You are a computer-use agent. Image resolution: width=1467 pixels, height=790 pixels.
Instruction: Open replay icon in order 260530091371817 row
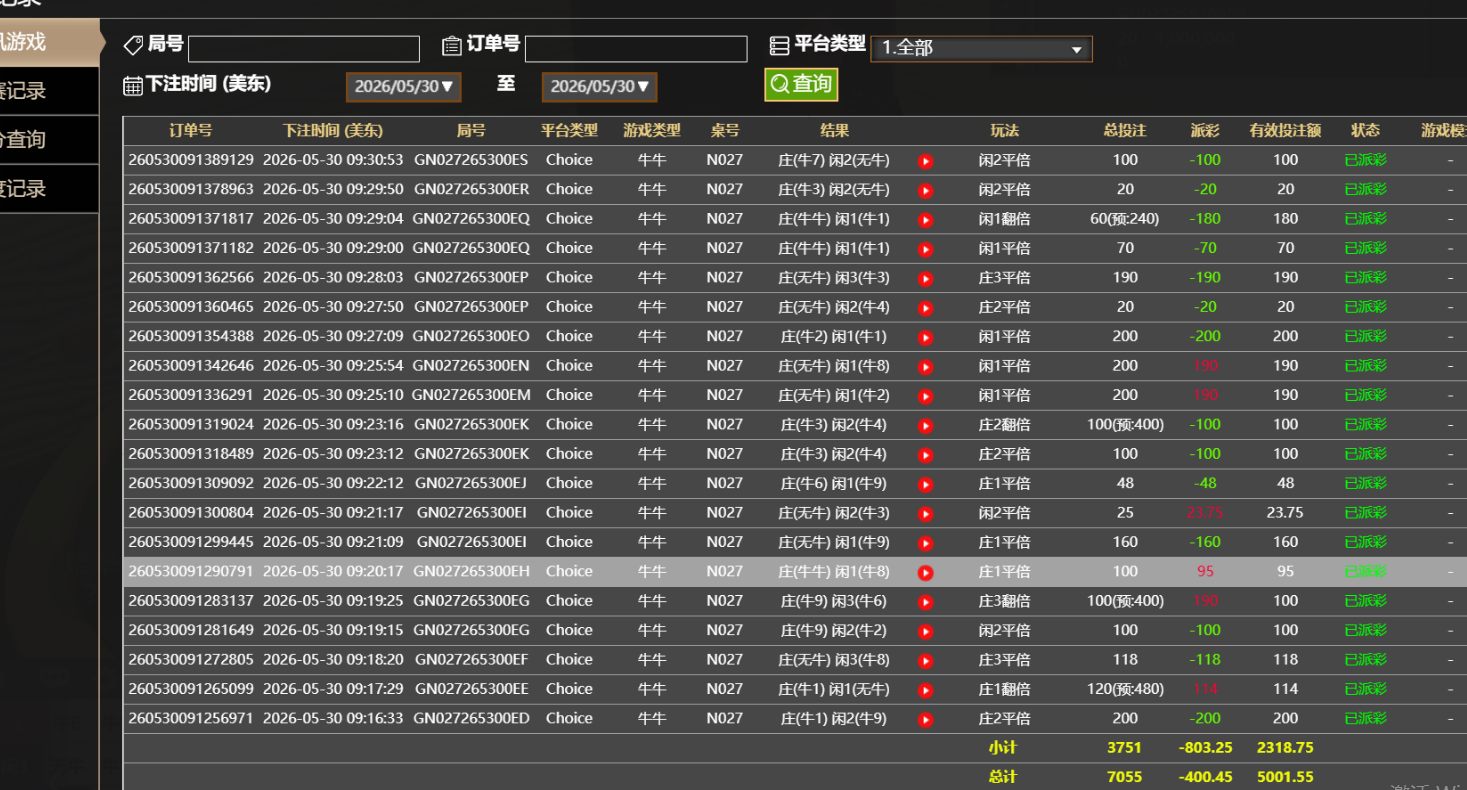(926, 220)
